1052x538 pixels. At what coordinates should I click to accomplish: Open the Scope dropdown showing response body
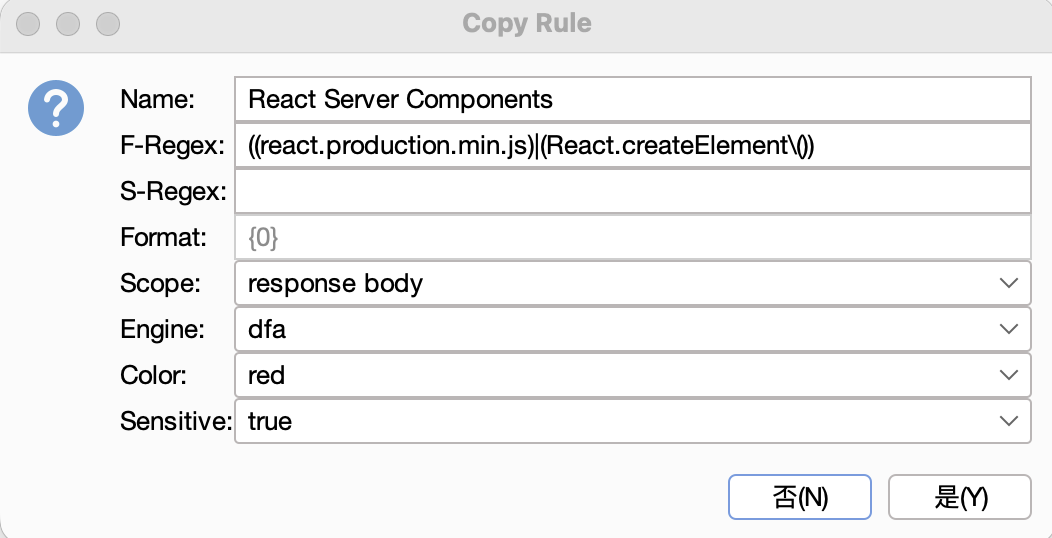631,283
